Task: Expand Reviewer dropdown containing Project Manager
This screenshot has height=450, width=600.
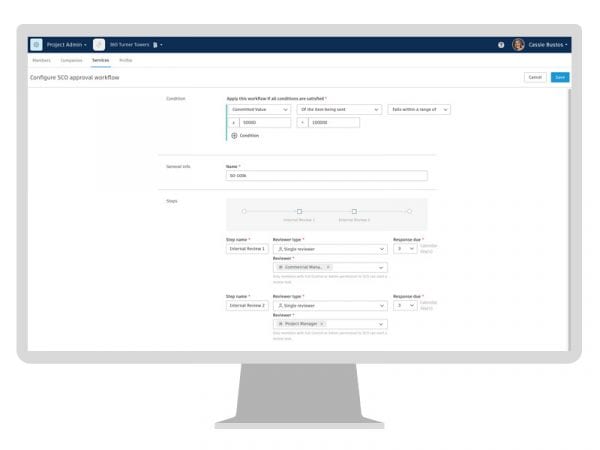Action: pos(381,324)
